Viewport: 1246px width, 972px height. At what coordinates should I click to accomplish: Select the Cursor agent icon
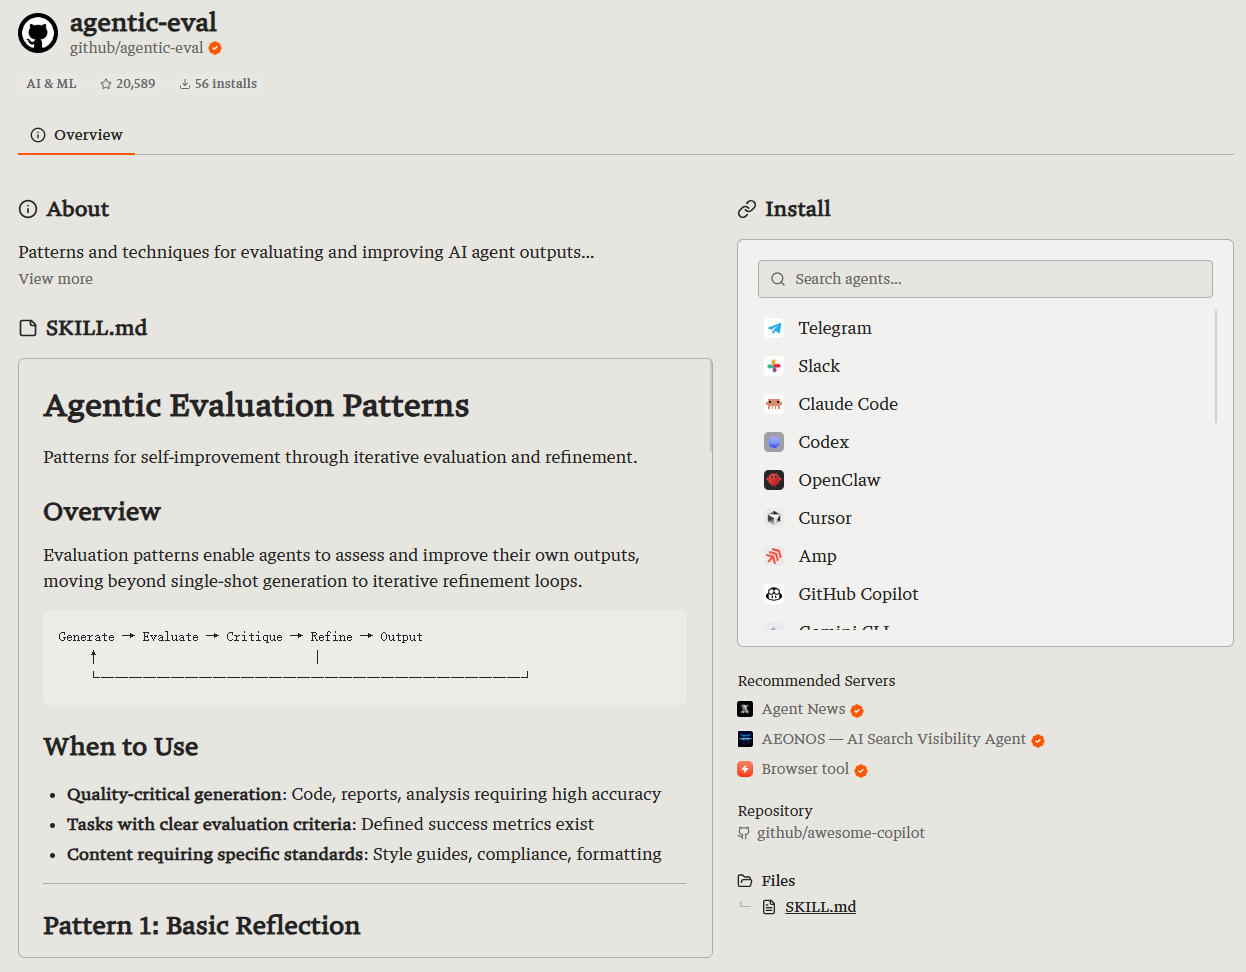(x=774, y=518)
